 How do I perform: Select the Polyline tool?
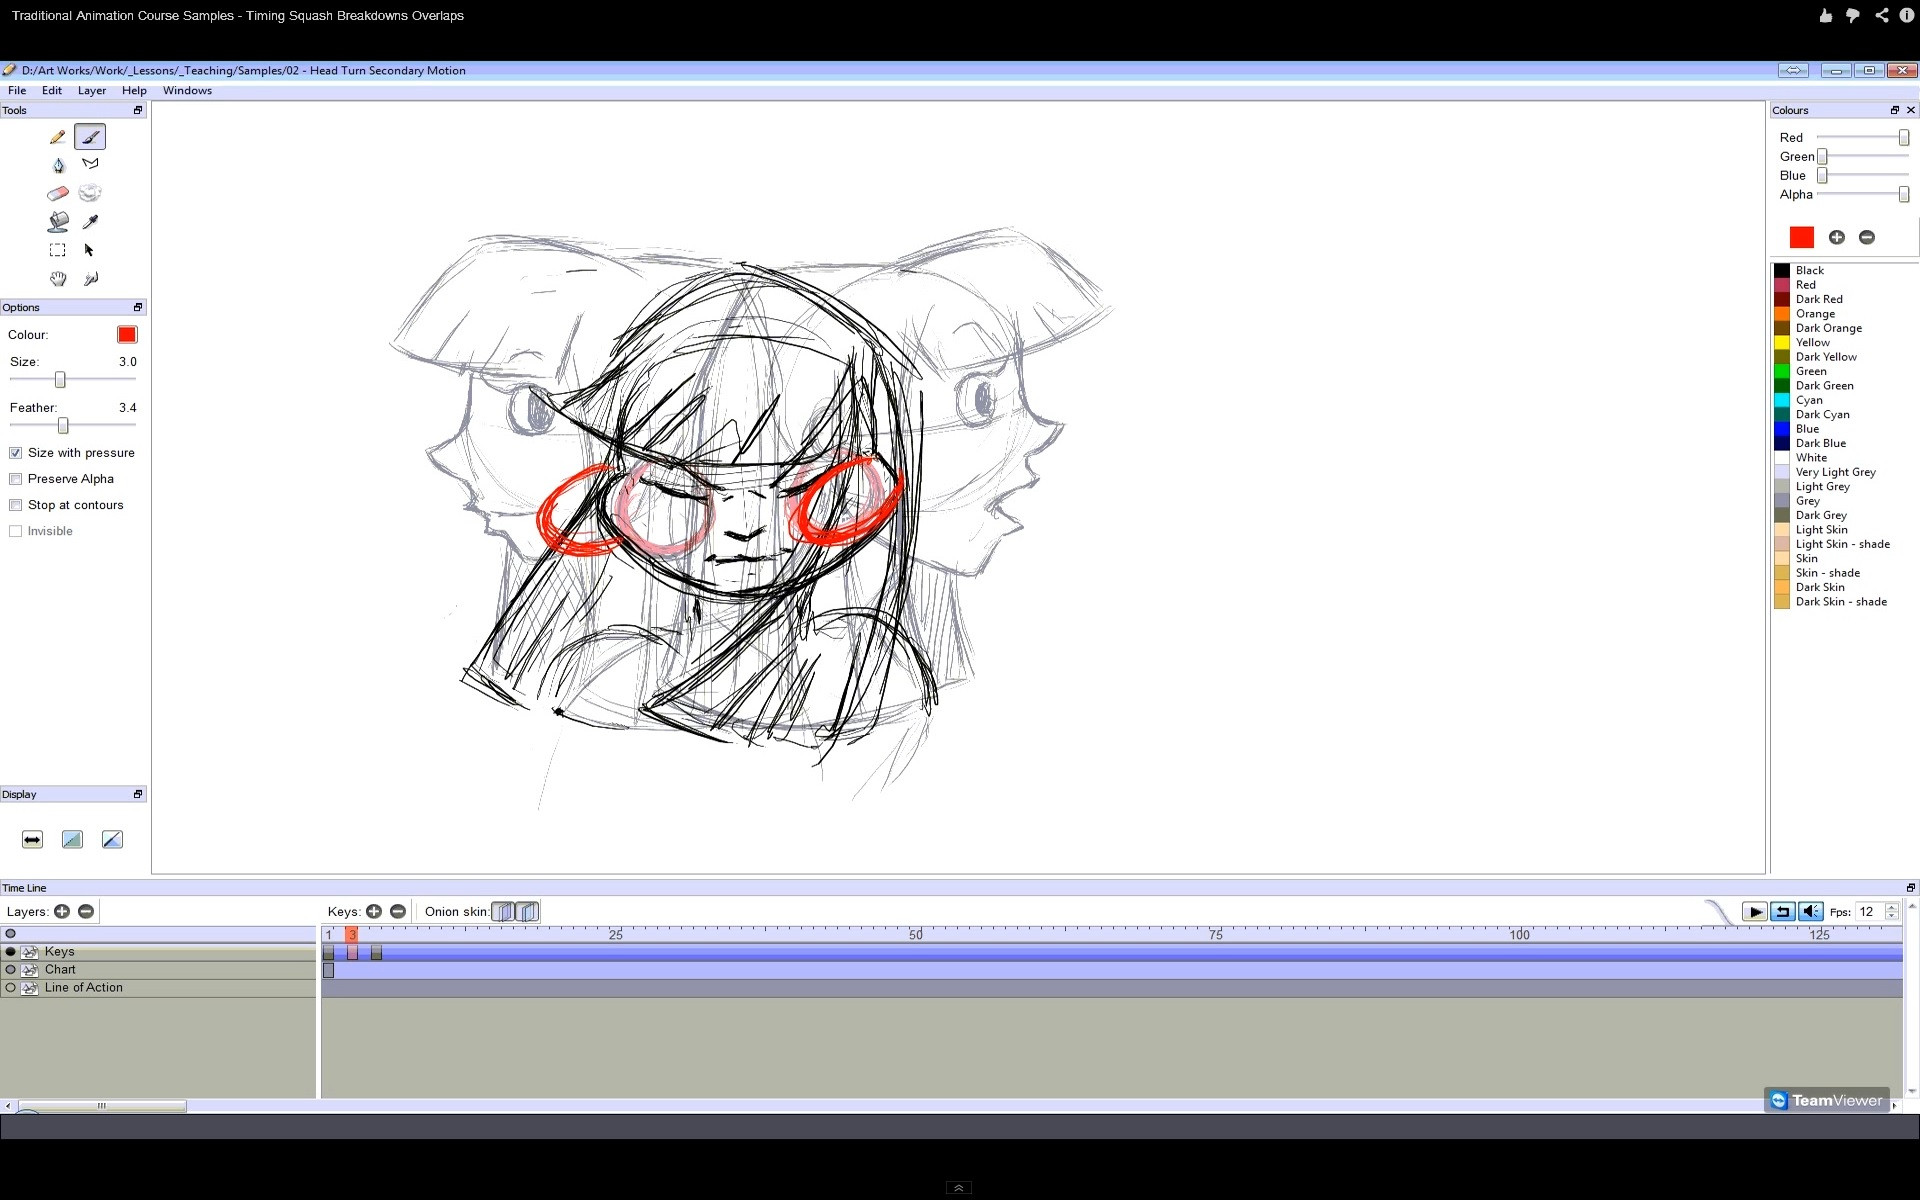pos(90,164)
